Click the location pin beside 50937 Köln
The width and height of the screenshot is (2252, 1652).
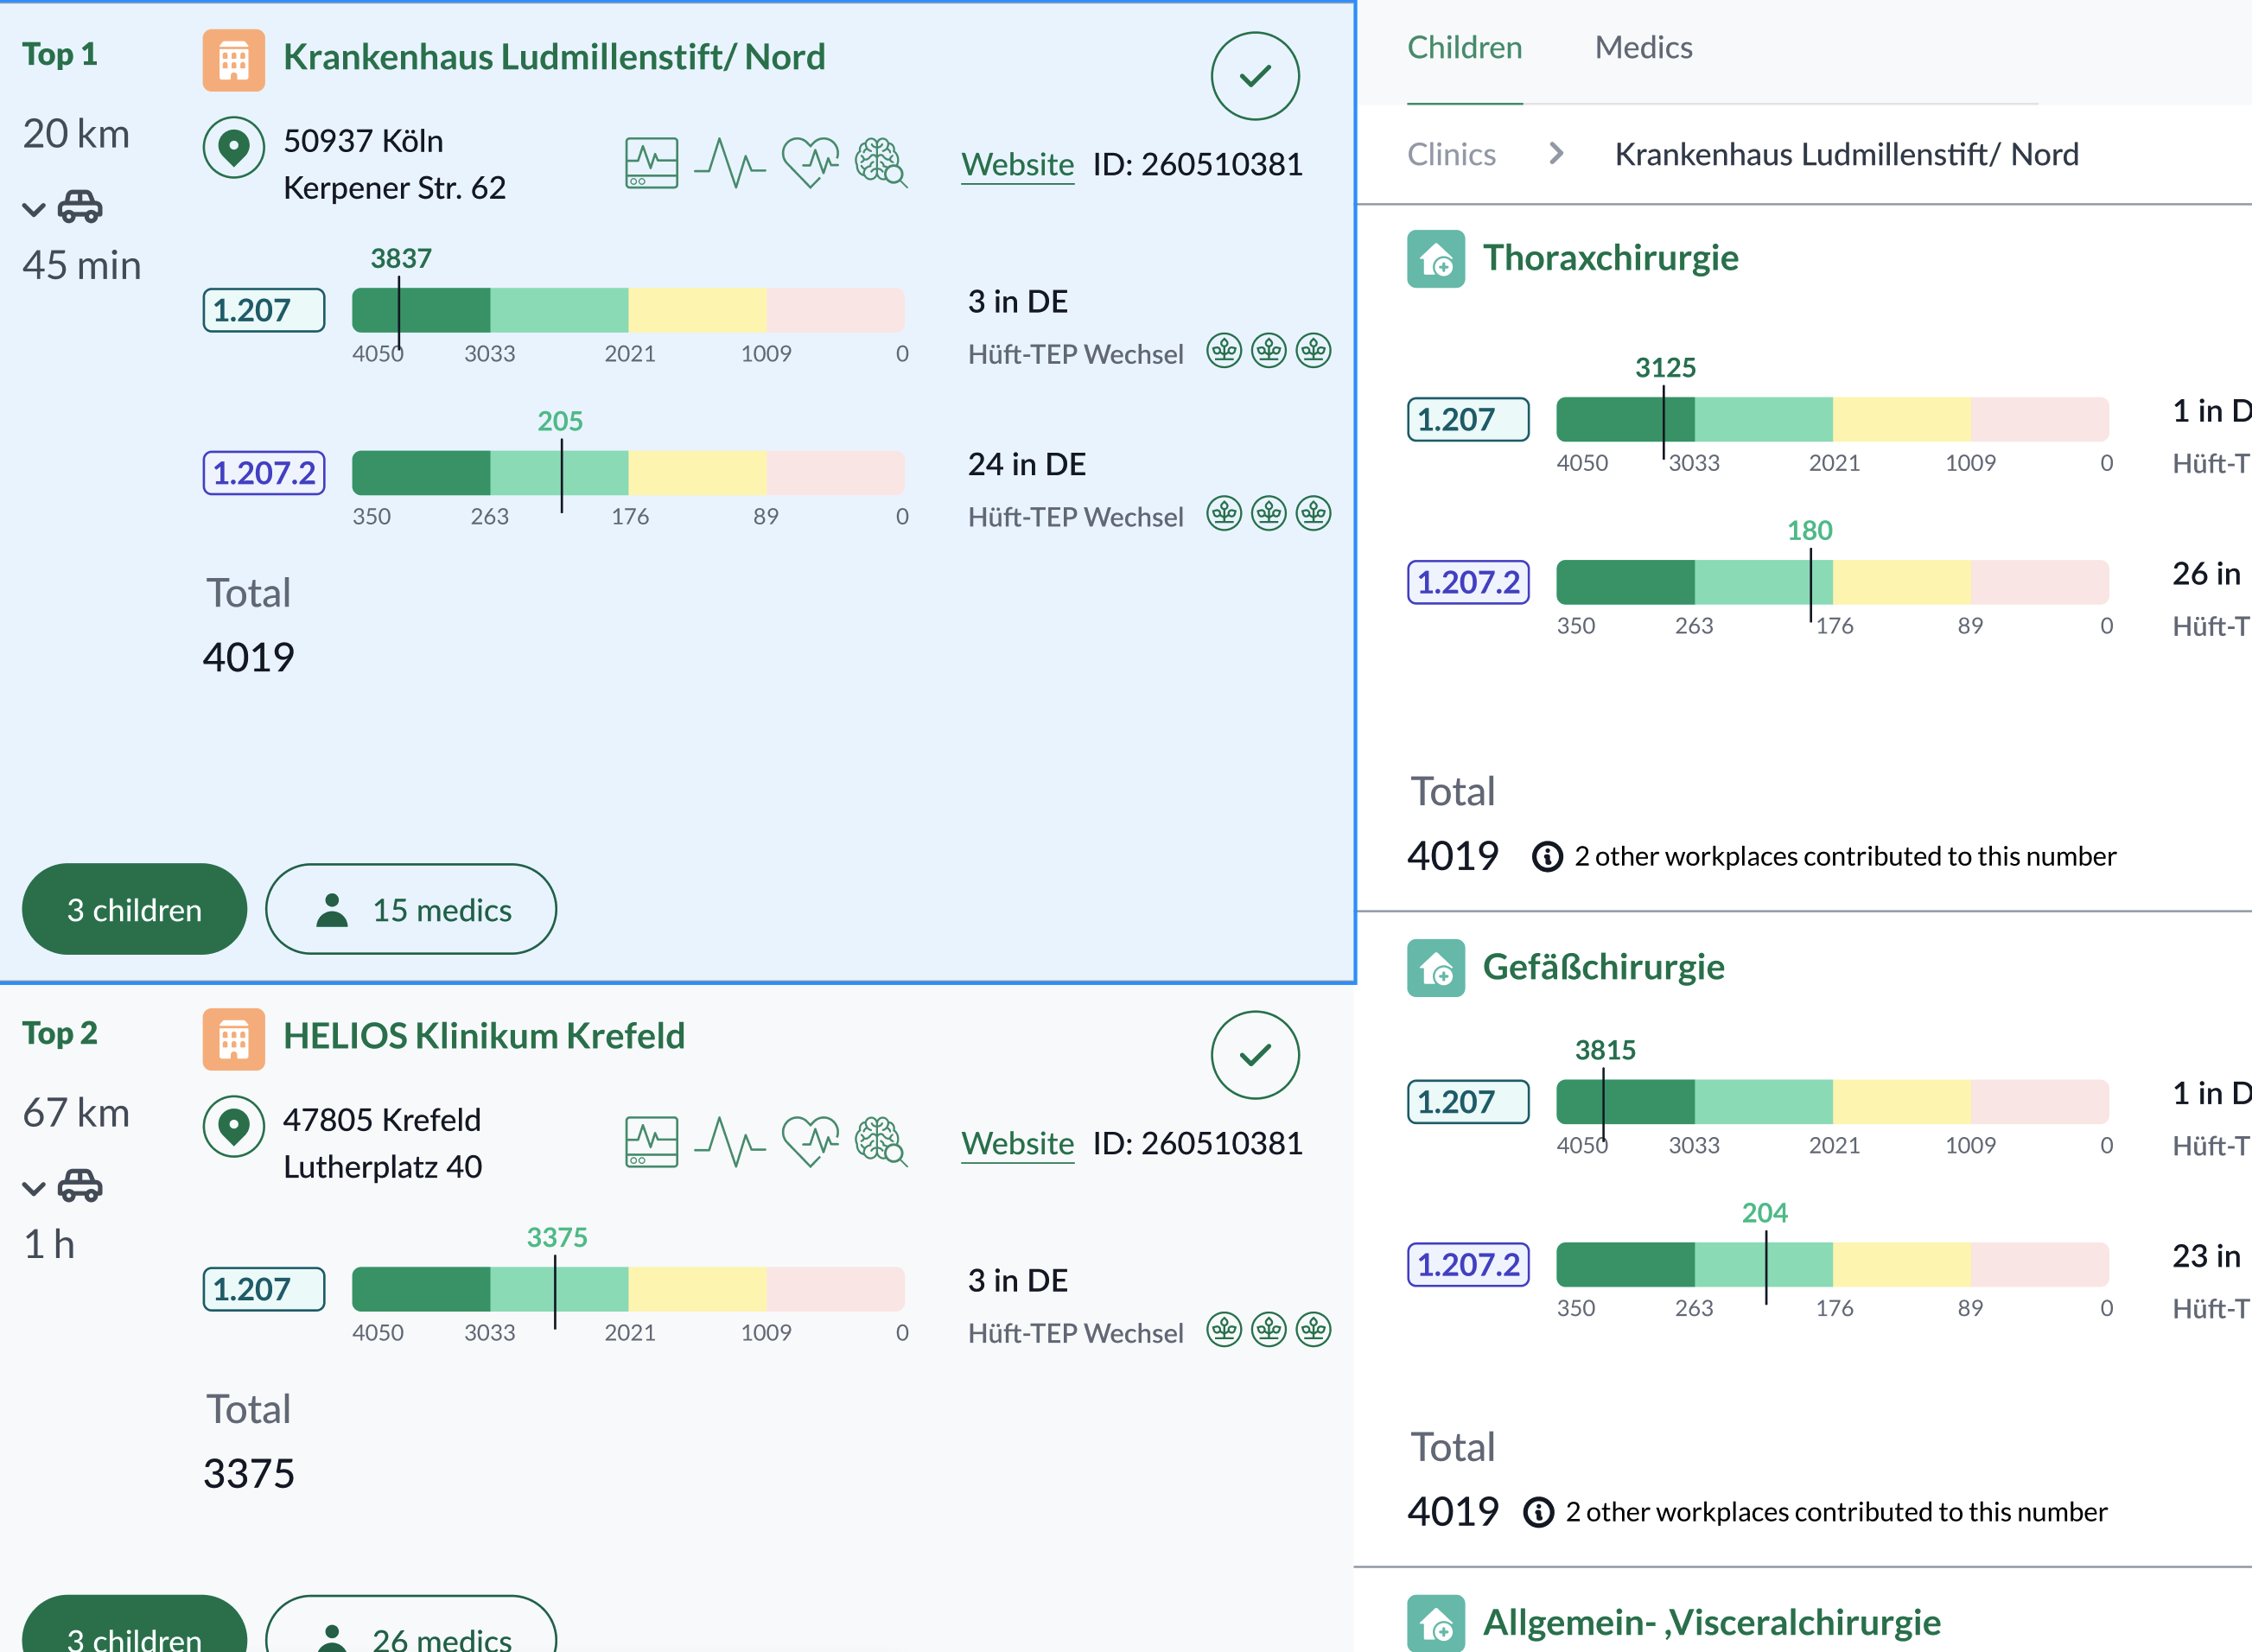pos(233,147)
